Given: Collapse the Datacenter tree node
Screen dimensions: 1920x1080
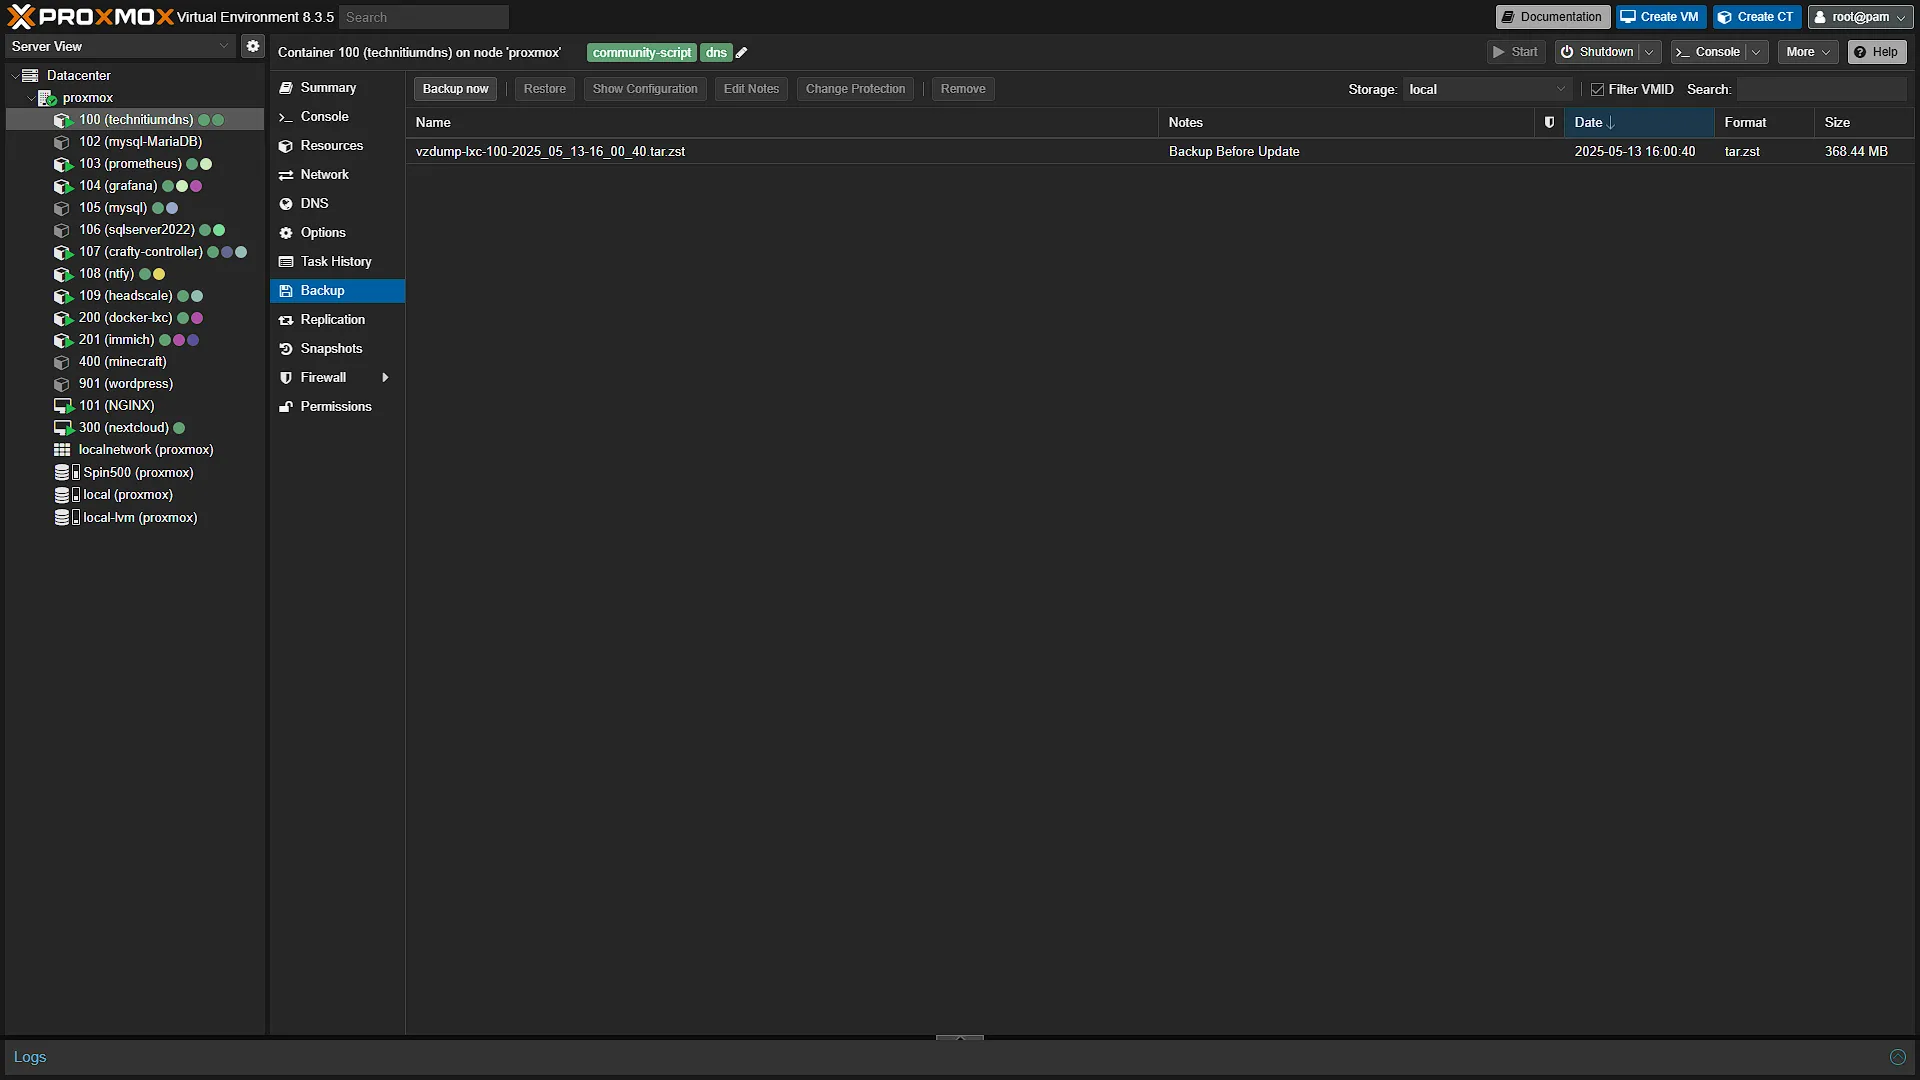Looking at the screenshot, I should tap(14, 76).
